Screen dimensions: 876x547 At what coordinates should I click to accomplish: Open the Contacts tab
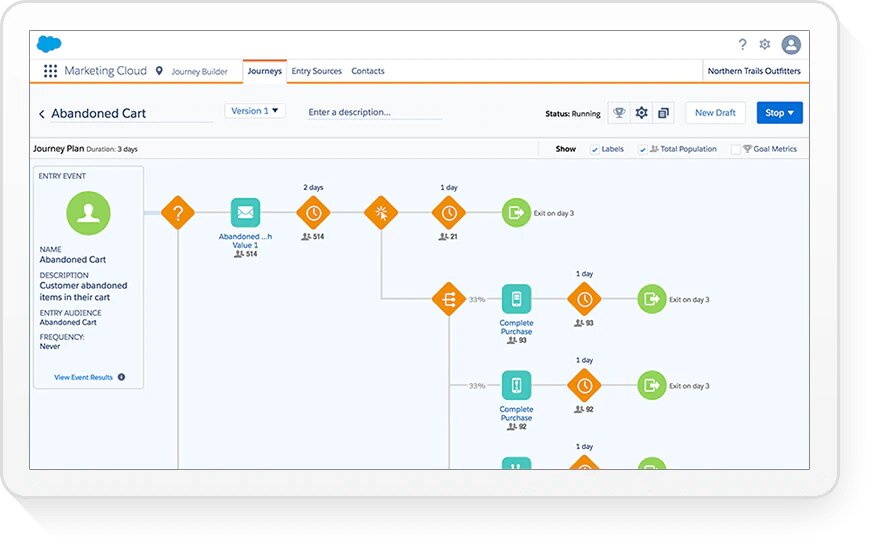click(368, 71)
